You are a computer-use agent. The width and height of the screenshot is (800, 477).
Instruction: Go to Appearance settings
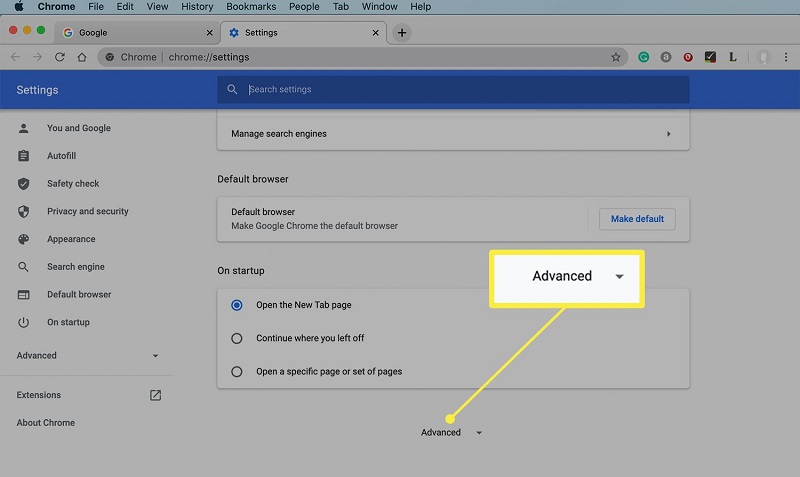click(71, 239)
